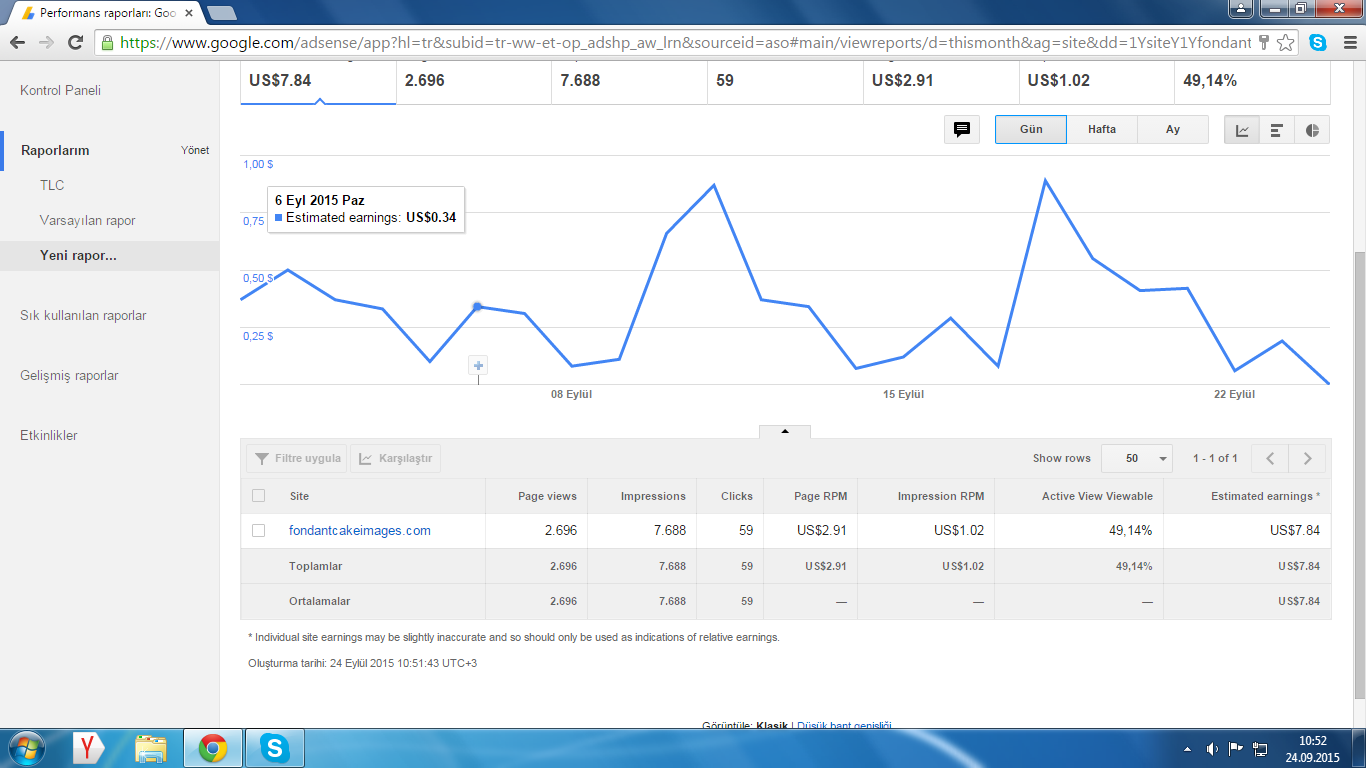The width and height of the screenshot is (1366, 768).
Task: Select the US$7.84 earnings metric tab
Action: point(318,81)
